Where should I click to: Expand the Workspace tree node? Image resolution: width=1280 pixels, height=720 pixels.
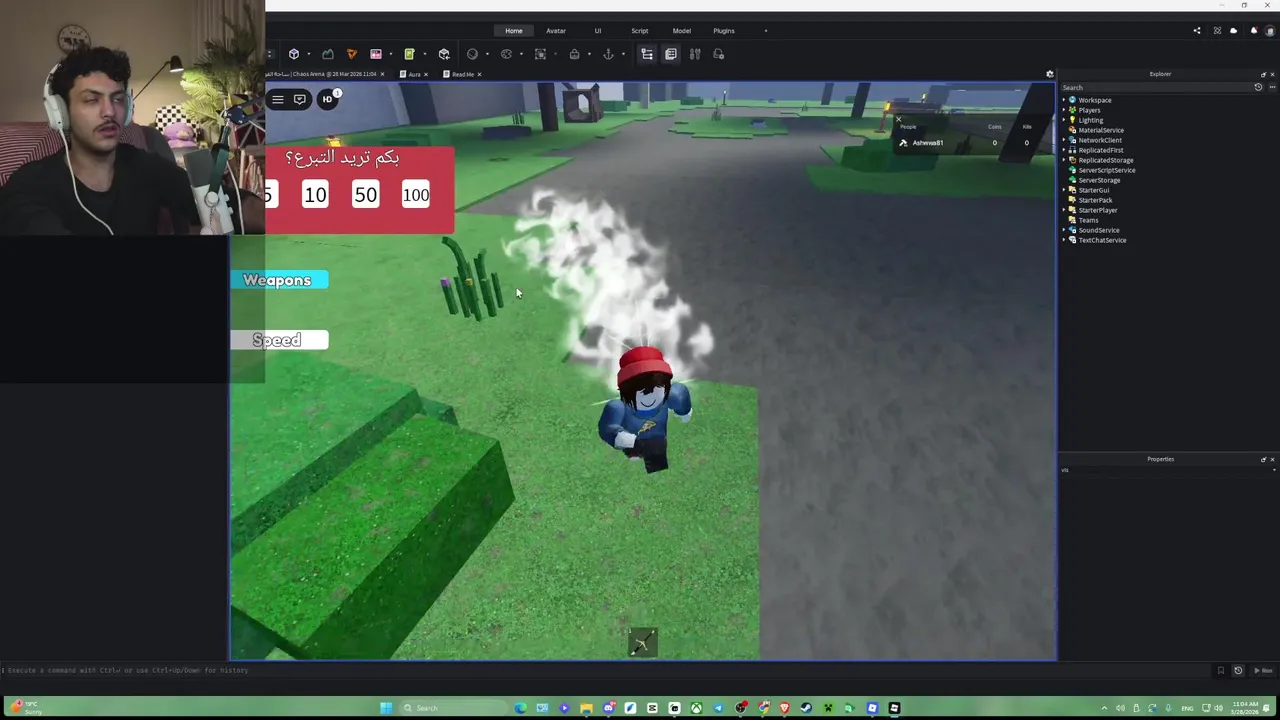point(1064,100)
